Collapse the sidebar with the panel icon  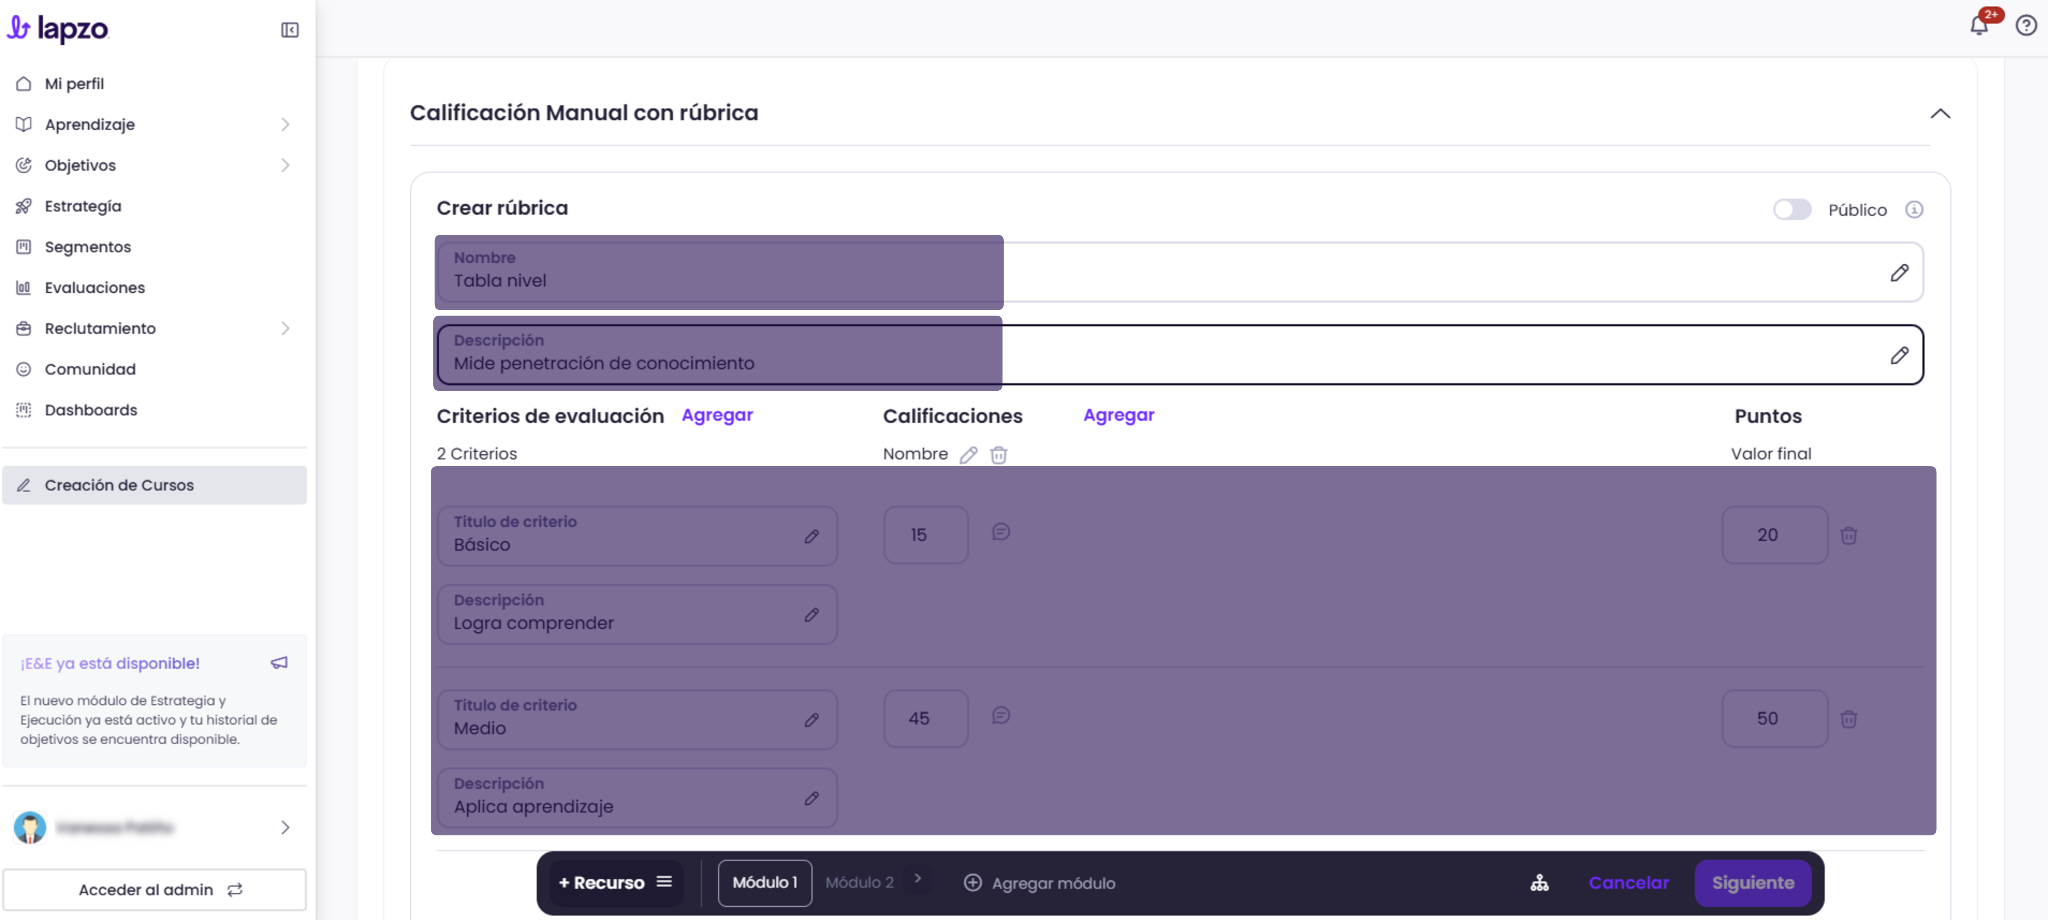(x=290, y=30)
